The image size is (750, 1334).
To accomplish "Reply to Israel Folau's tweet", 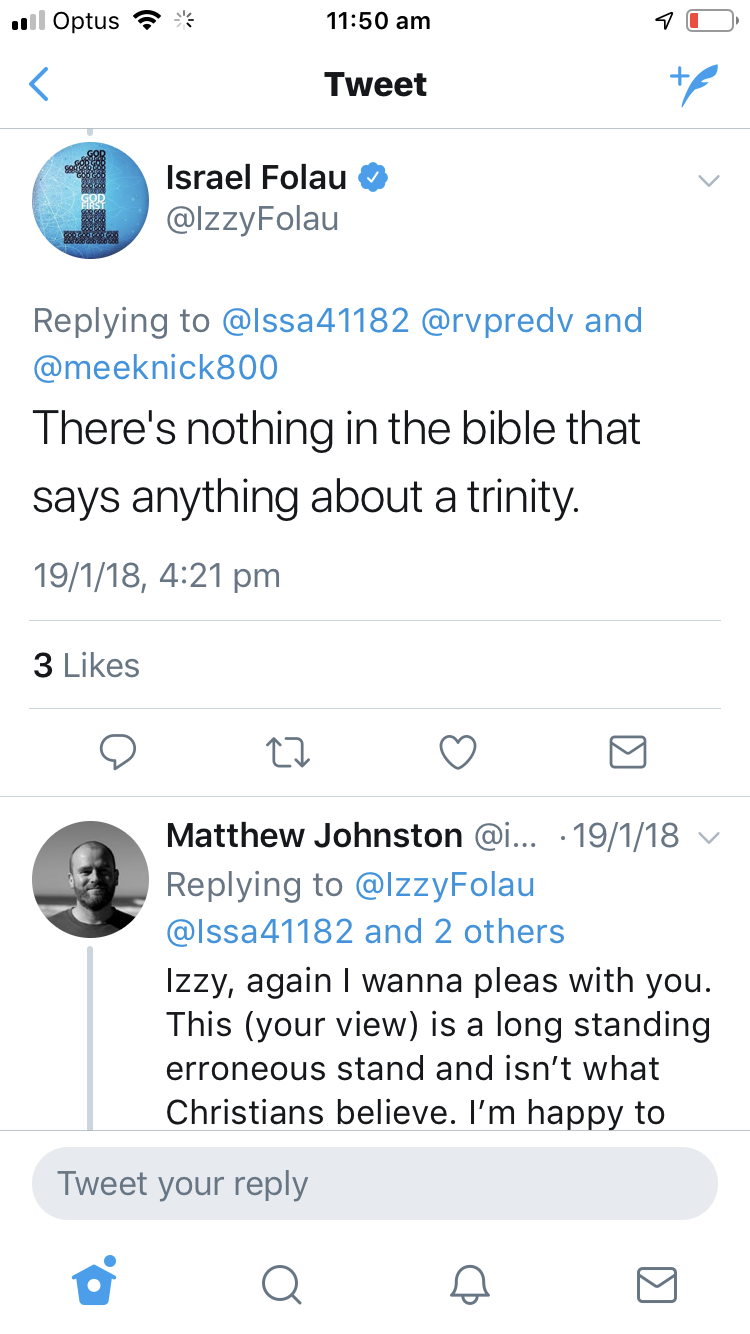I will 118,751.
